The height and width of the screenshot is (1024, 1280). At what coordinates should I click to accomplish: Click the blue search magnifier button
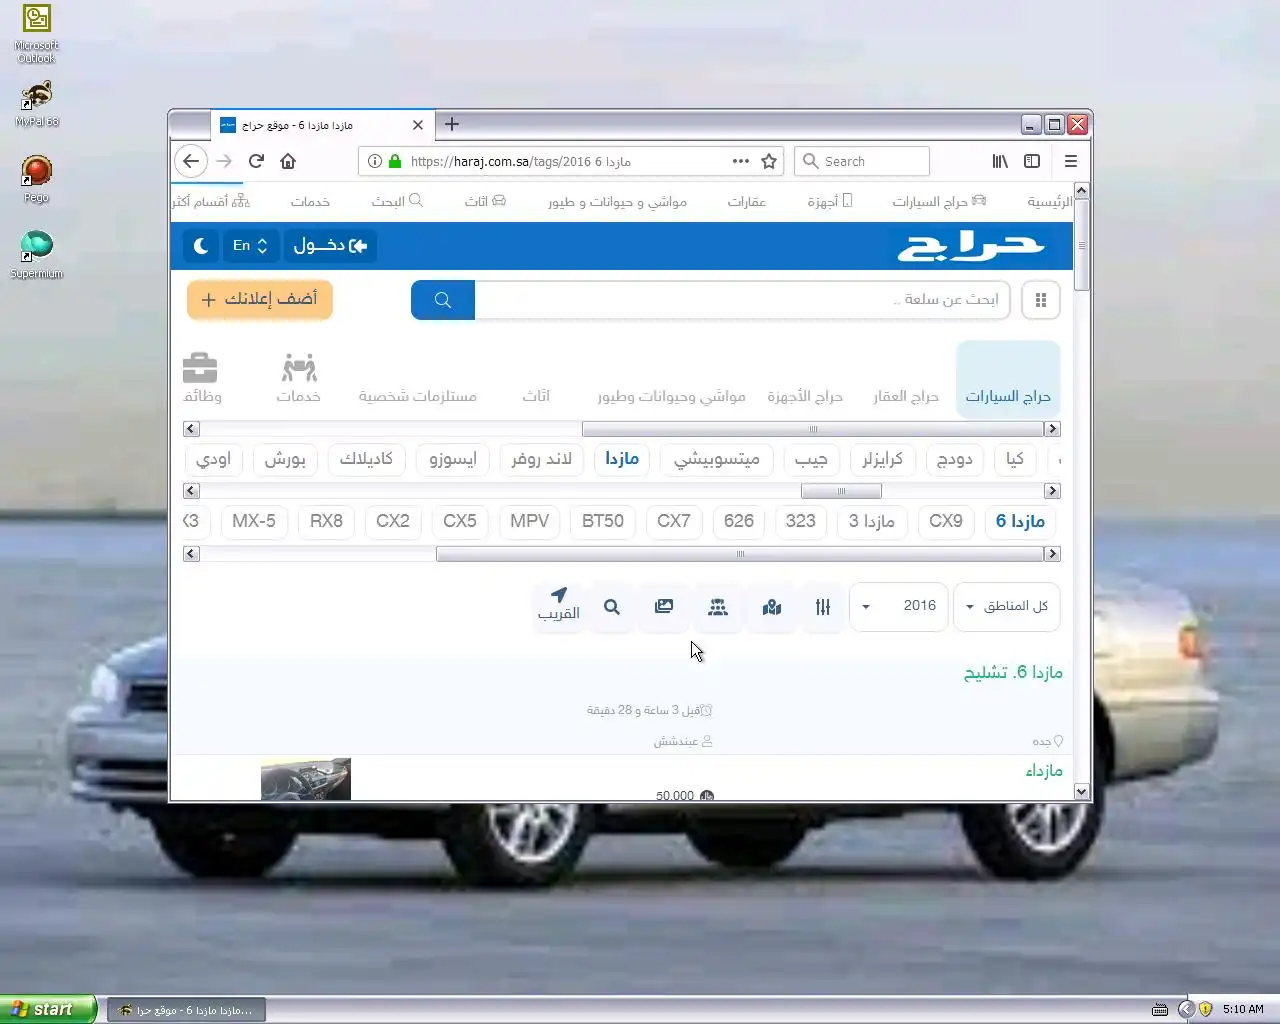[443, 300]
